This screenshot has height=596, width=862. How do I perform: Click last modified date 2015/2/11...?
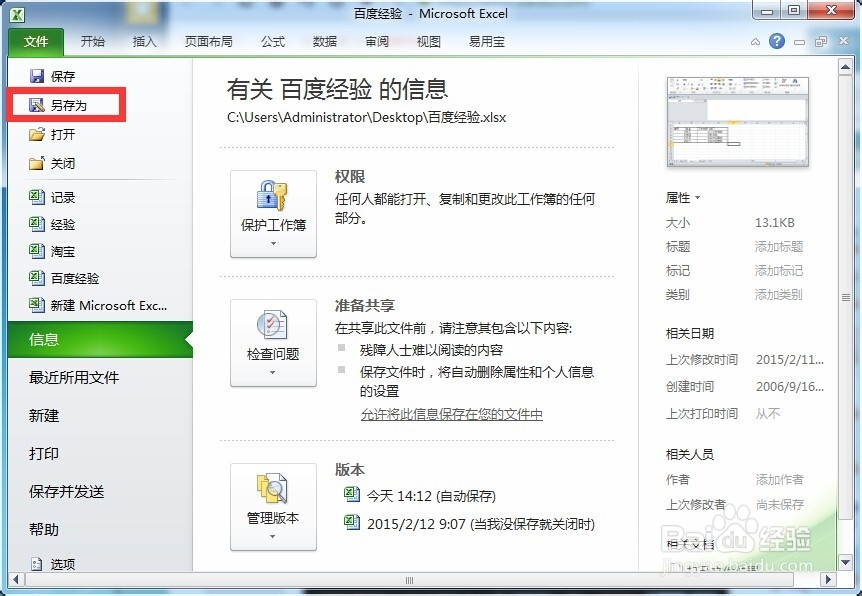pyautogui.click(x=789, y=360)
